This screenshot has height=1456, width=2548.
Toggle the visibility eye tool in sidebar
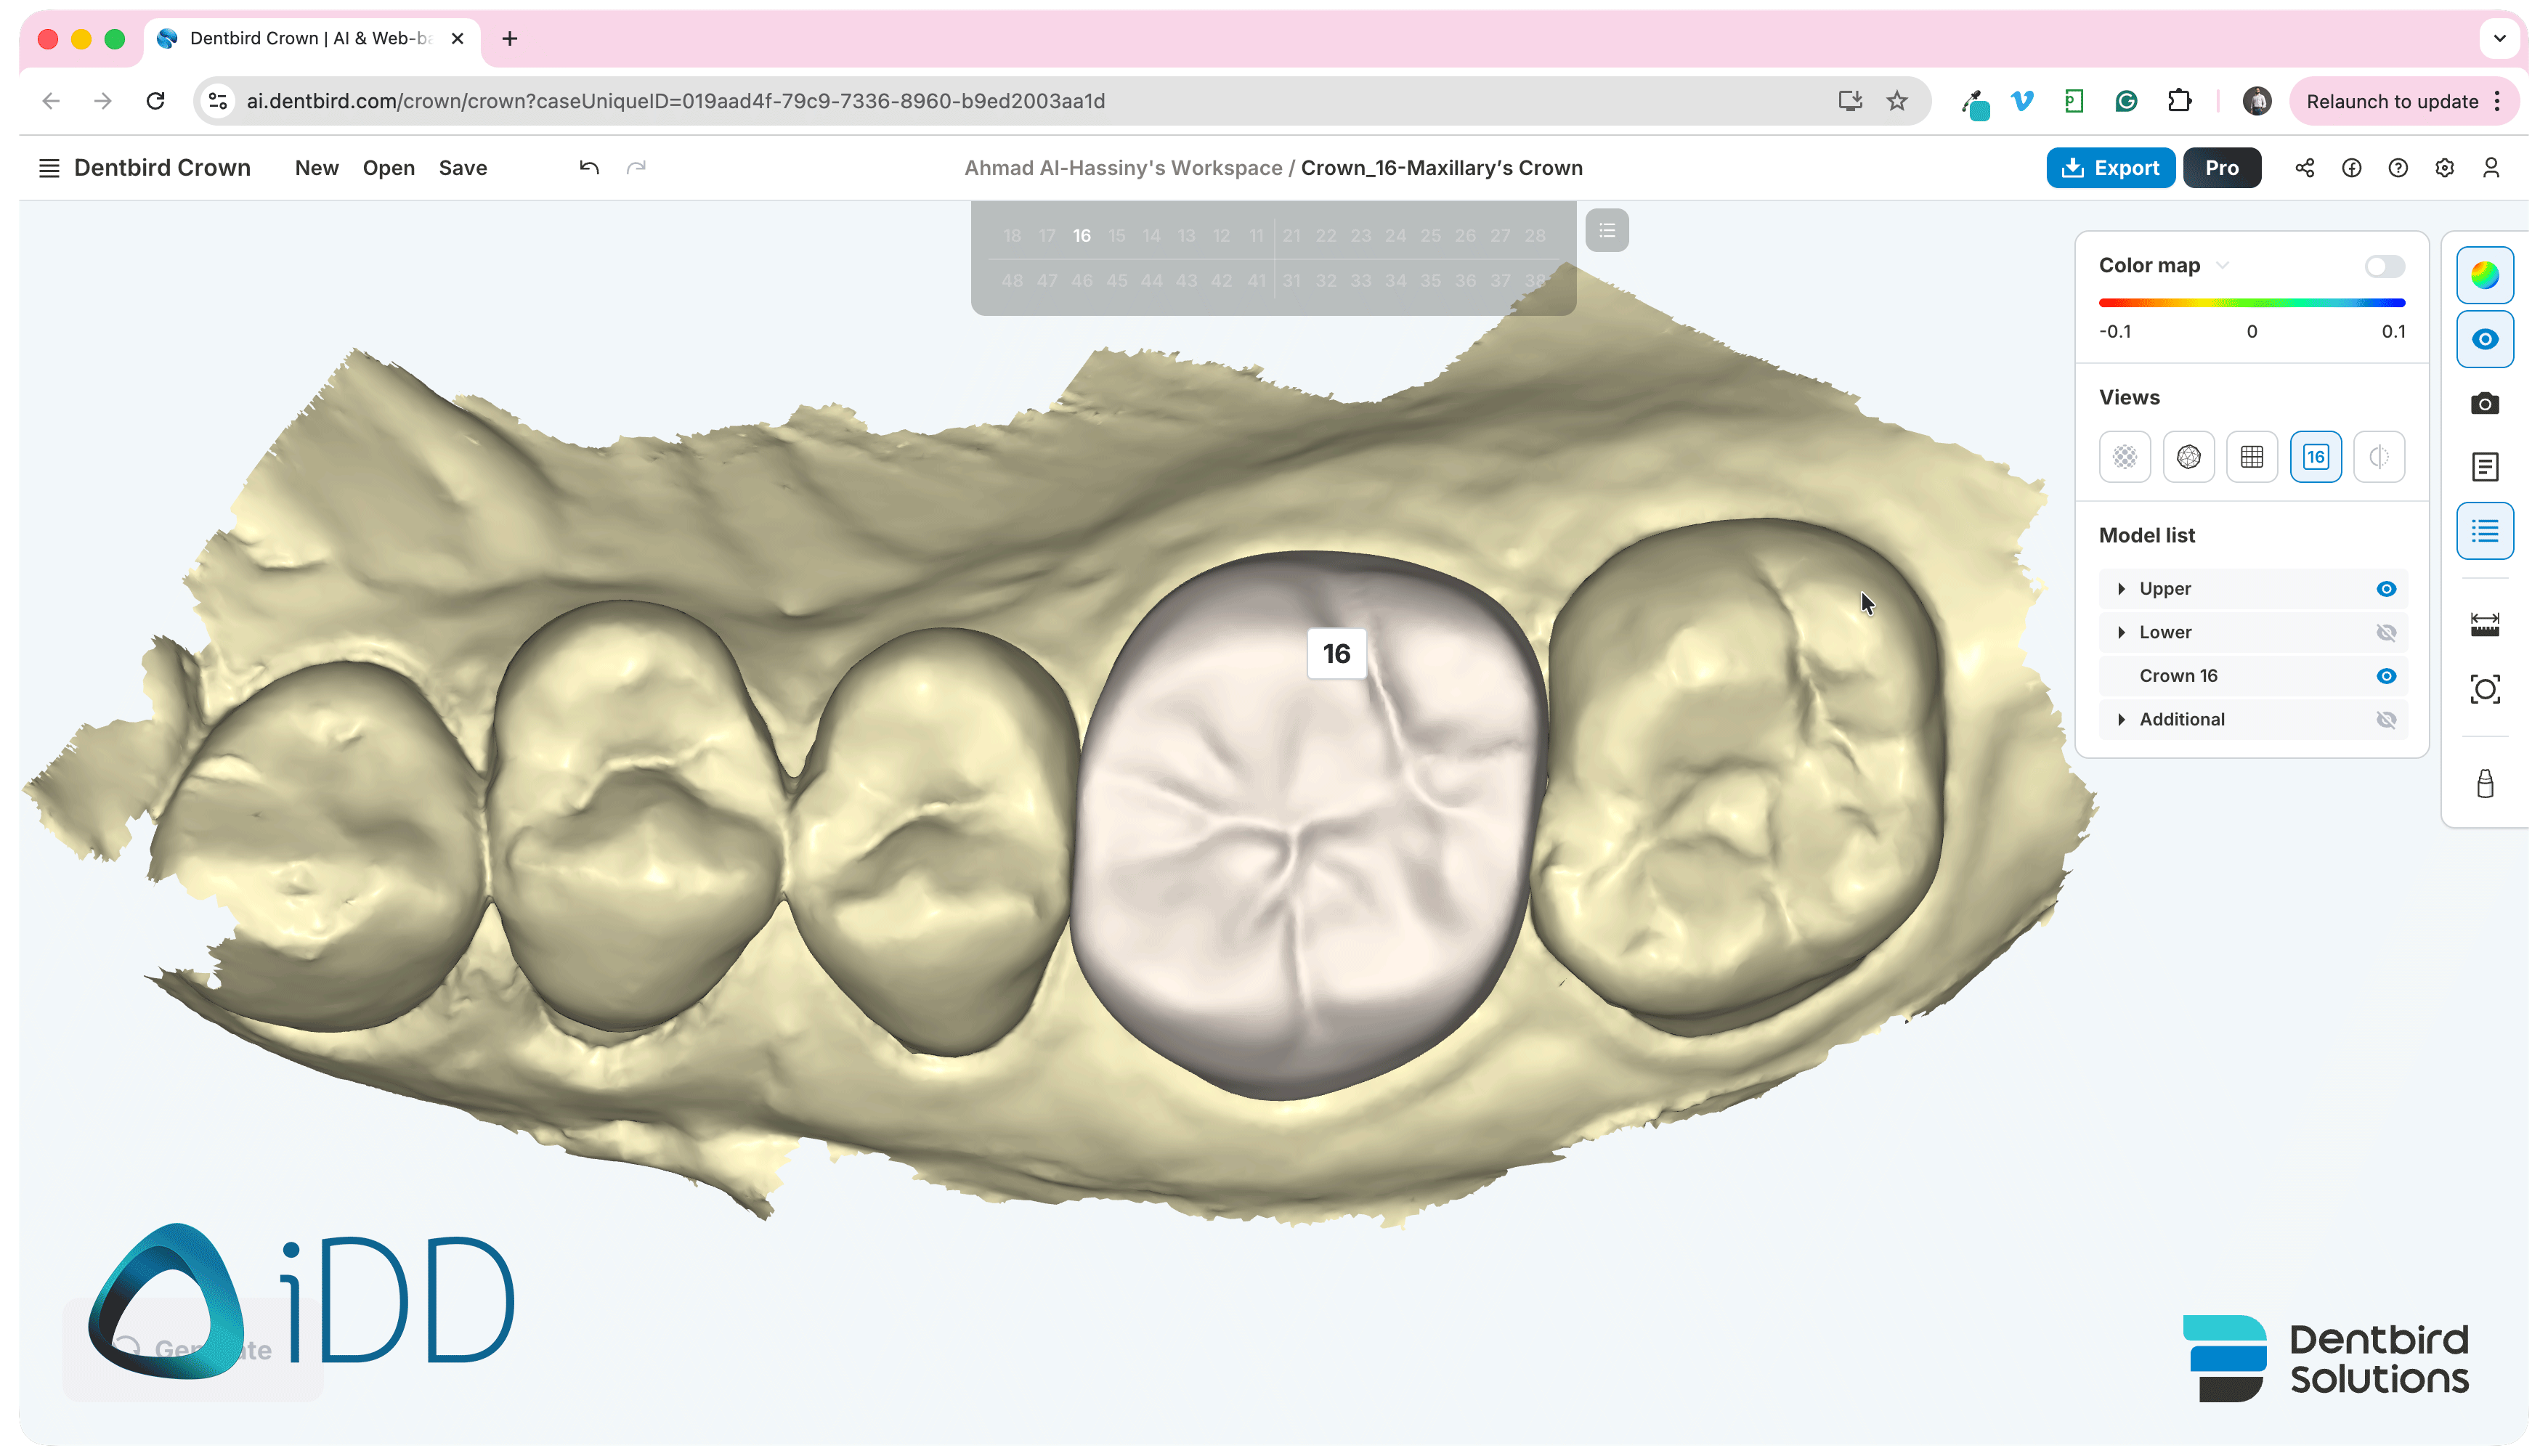[2485, 339]
